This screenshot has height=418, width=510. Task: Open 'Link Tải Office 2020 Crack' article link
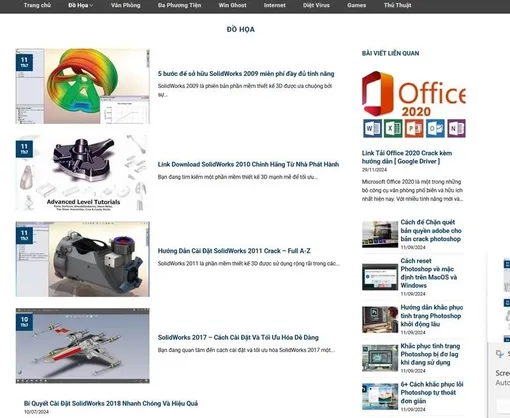[407, 157]
